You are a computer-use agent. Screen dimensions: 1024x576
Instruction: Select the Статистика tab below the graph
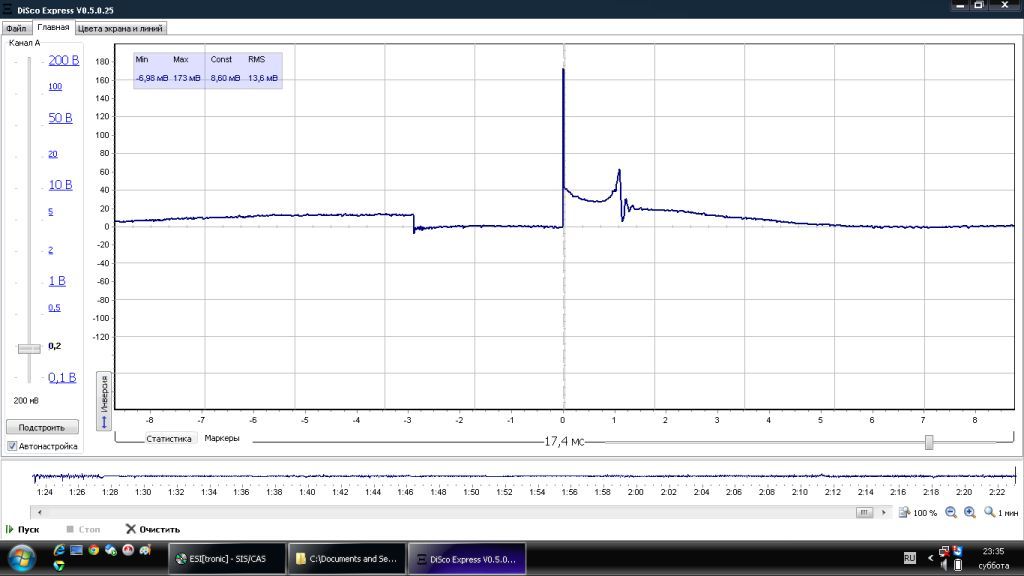click(x=168, y=438)
